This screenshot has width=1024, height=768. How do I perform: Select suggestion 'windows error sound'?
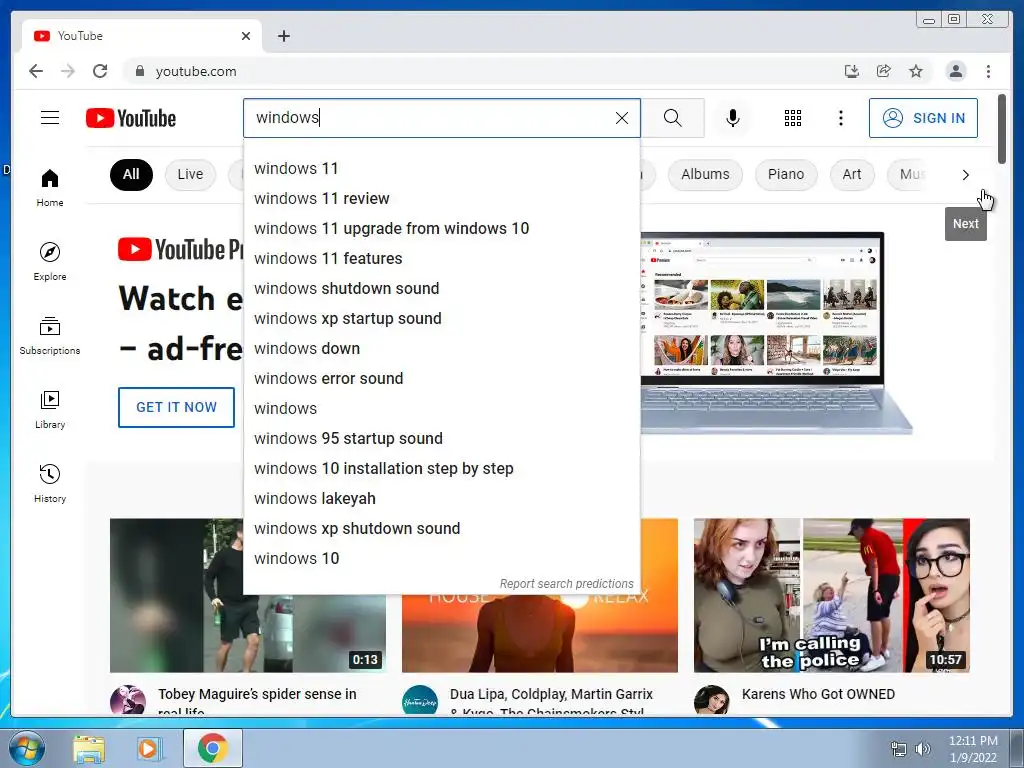pos(441,379)
